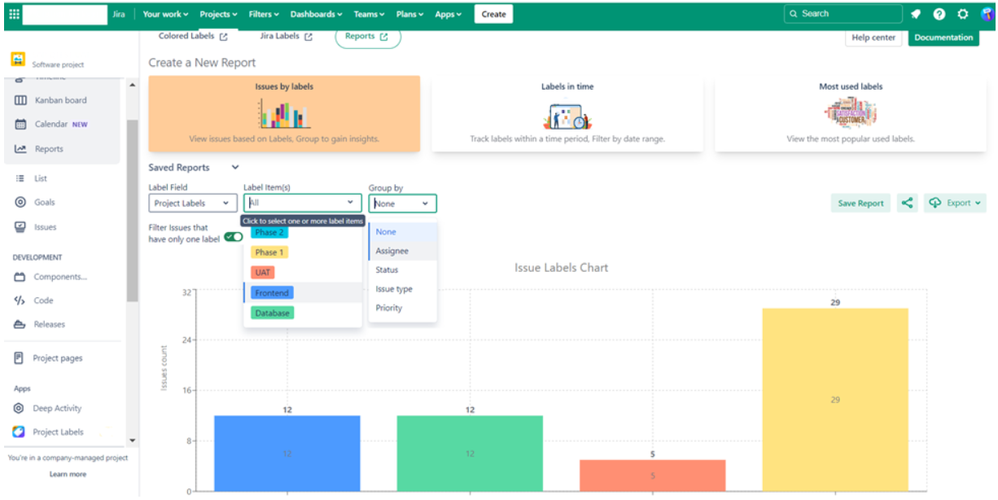
Task: Click the orange bar showing 5
Action: [x=652, y=475]
